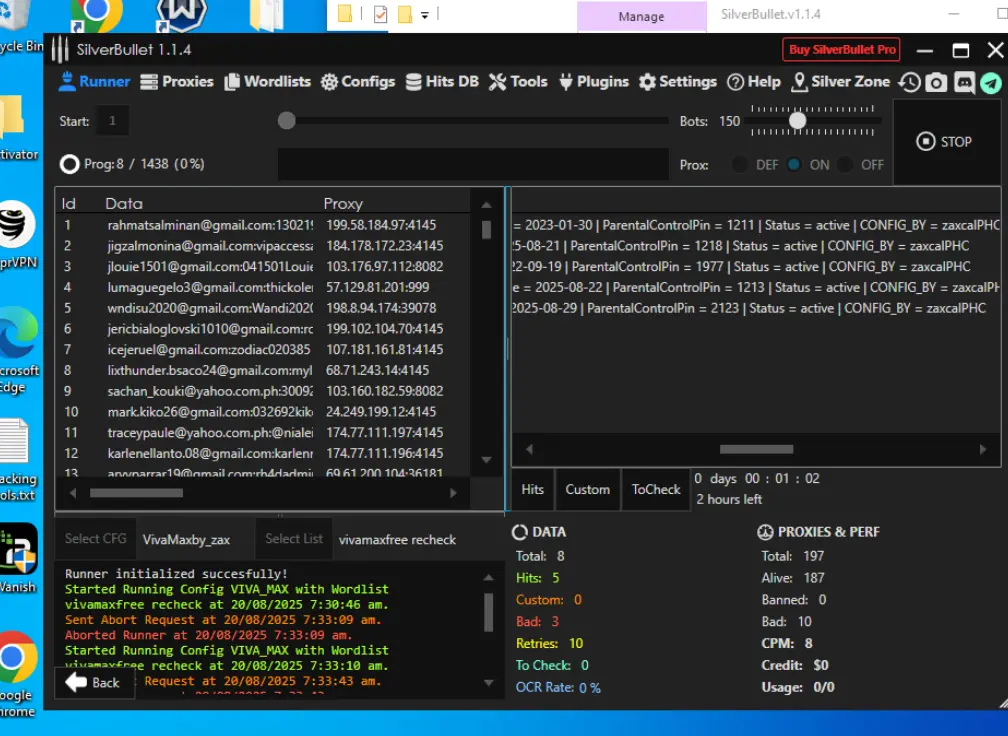1008x736 pixels.
Task: Click proxy 57.129.81.201:999 cell
Action: point(377,287)
